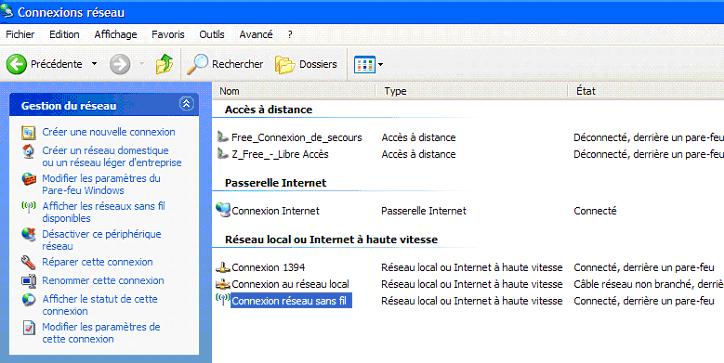724x363 pixels.
Task: Click Modifier les paramètres du Pare-feu Windows
Action: [101, 184]
